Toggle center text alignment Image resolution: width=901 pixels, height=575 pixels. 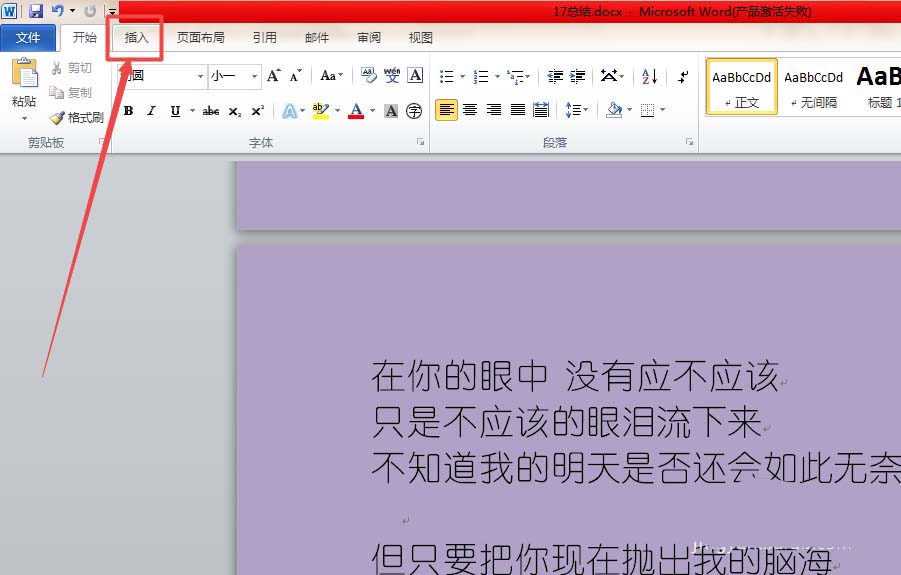[470, 110]
